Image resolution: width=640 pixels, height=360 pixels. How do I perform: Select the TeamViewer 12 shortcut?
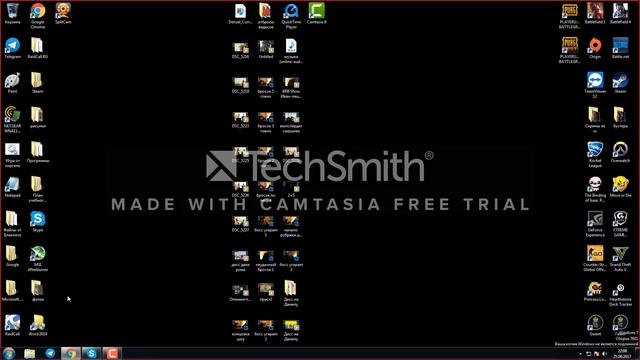click(x=595, y=85)
